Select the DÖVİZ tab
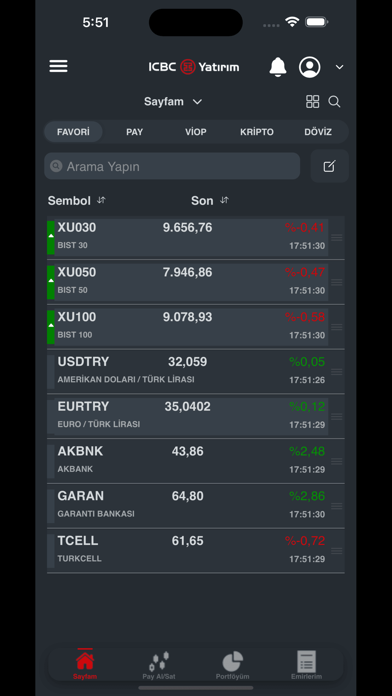 click(x=318, y=132)
